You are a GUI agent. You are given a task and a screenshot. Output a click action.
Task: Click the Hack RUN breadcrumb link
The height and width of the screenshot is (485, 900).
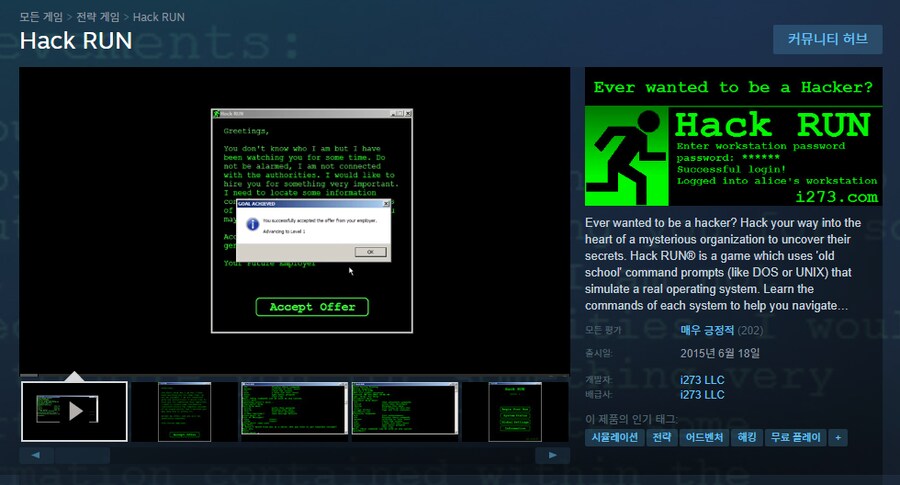coord(158,17)
